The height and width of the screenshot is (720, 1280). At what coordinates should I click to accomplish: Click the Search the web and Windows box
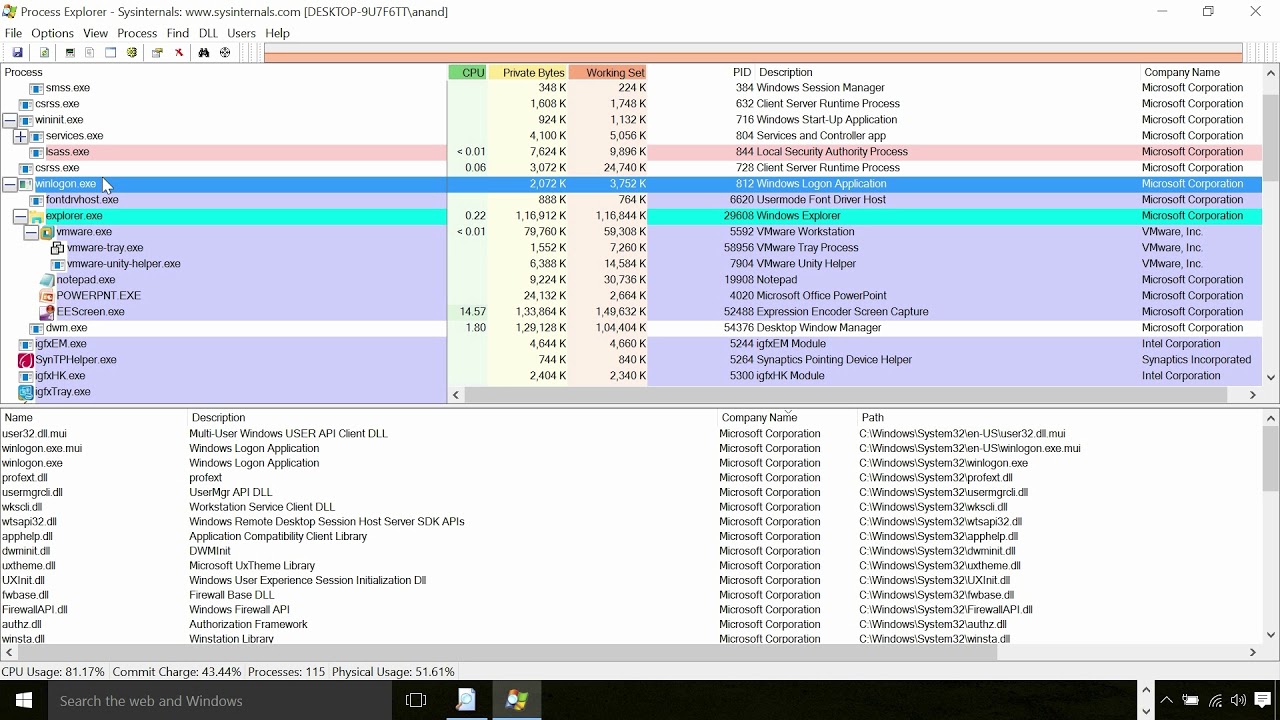click(x=220, y=701)
